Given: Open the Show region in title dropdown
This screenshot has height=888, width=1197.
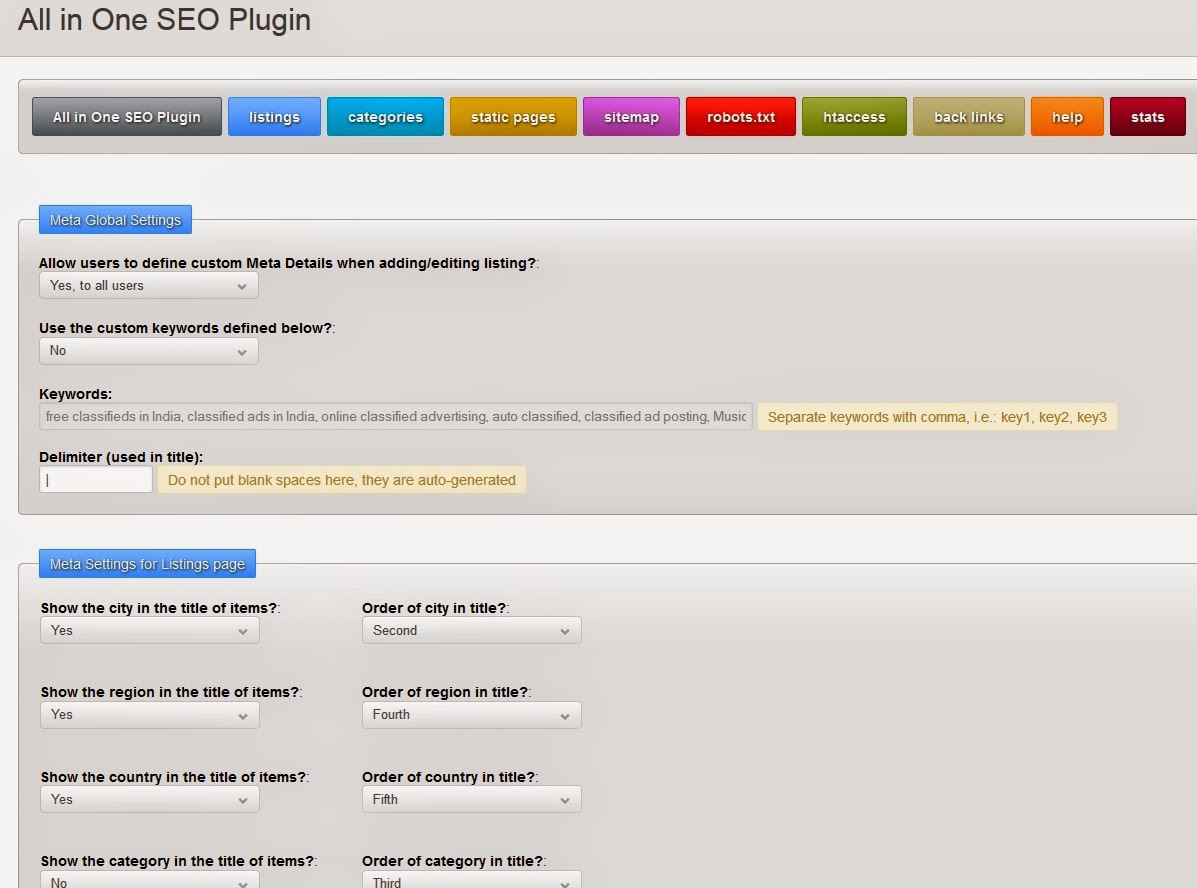Looking at the screenshot, I should click(x=150, y=715).
